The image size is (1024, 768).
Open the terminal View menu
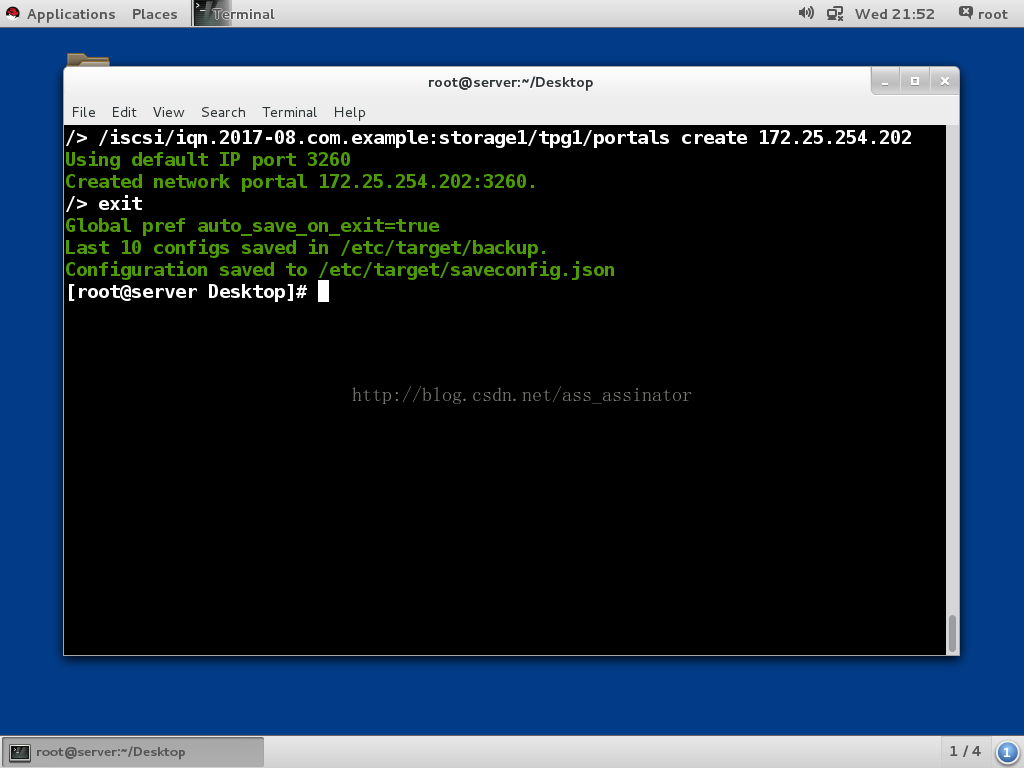168,112
